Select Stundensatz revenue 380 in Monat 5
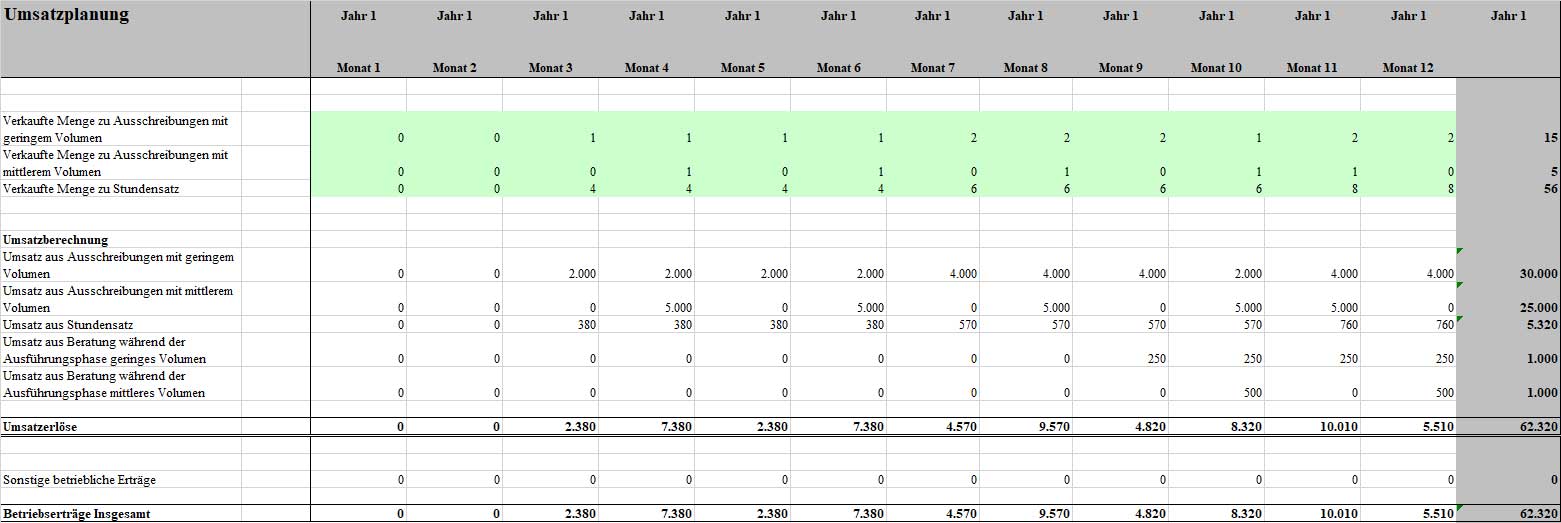The height and width of the screenshot is (523, 1561). [780, 325]
